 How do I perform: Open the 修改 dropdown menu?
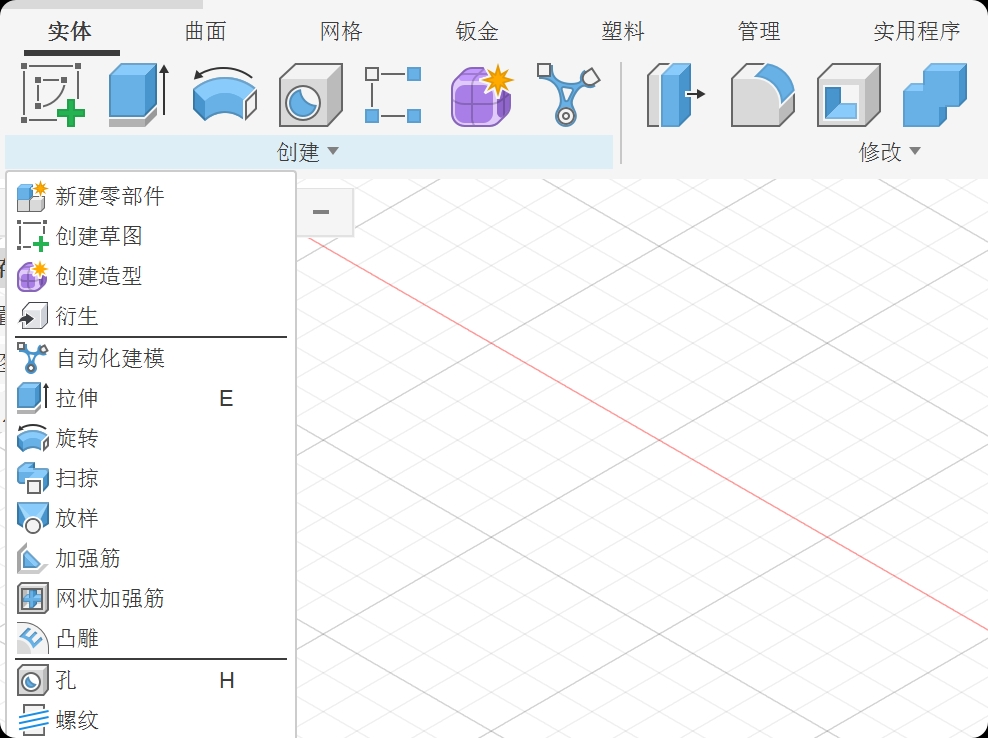890,152
